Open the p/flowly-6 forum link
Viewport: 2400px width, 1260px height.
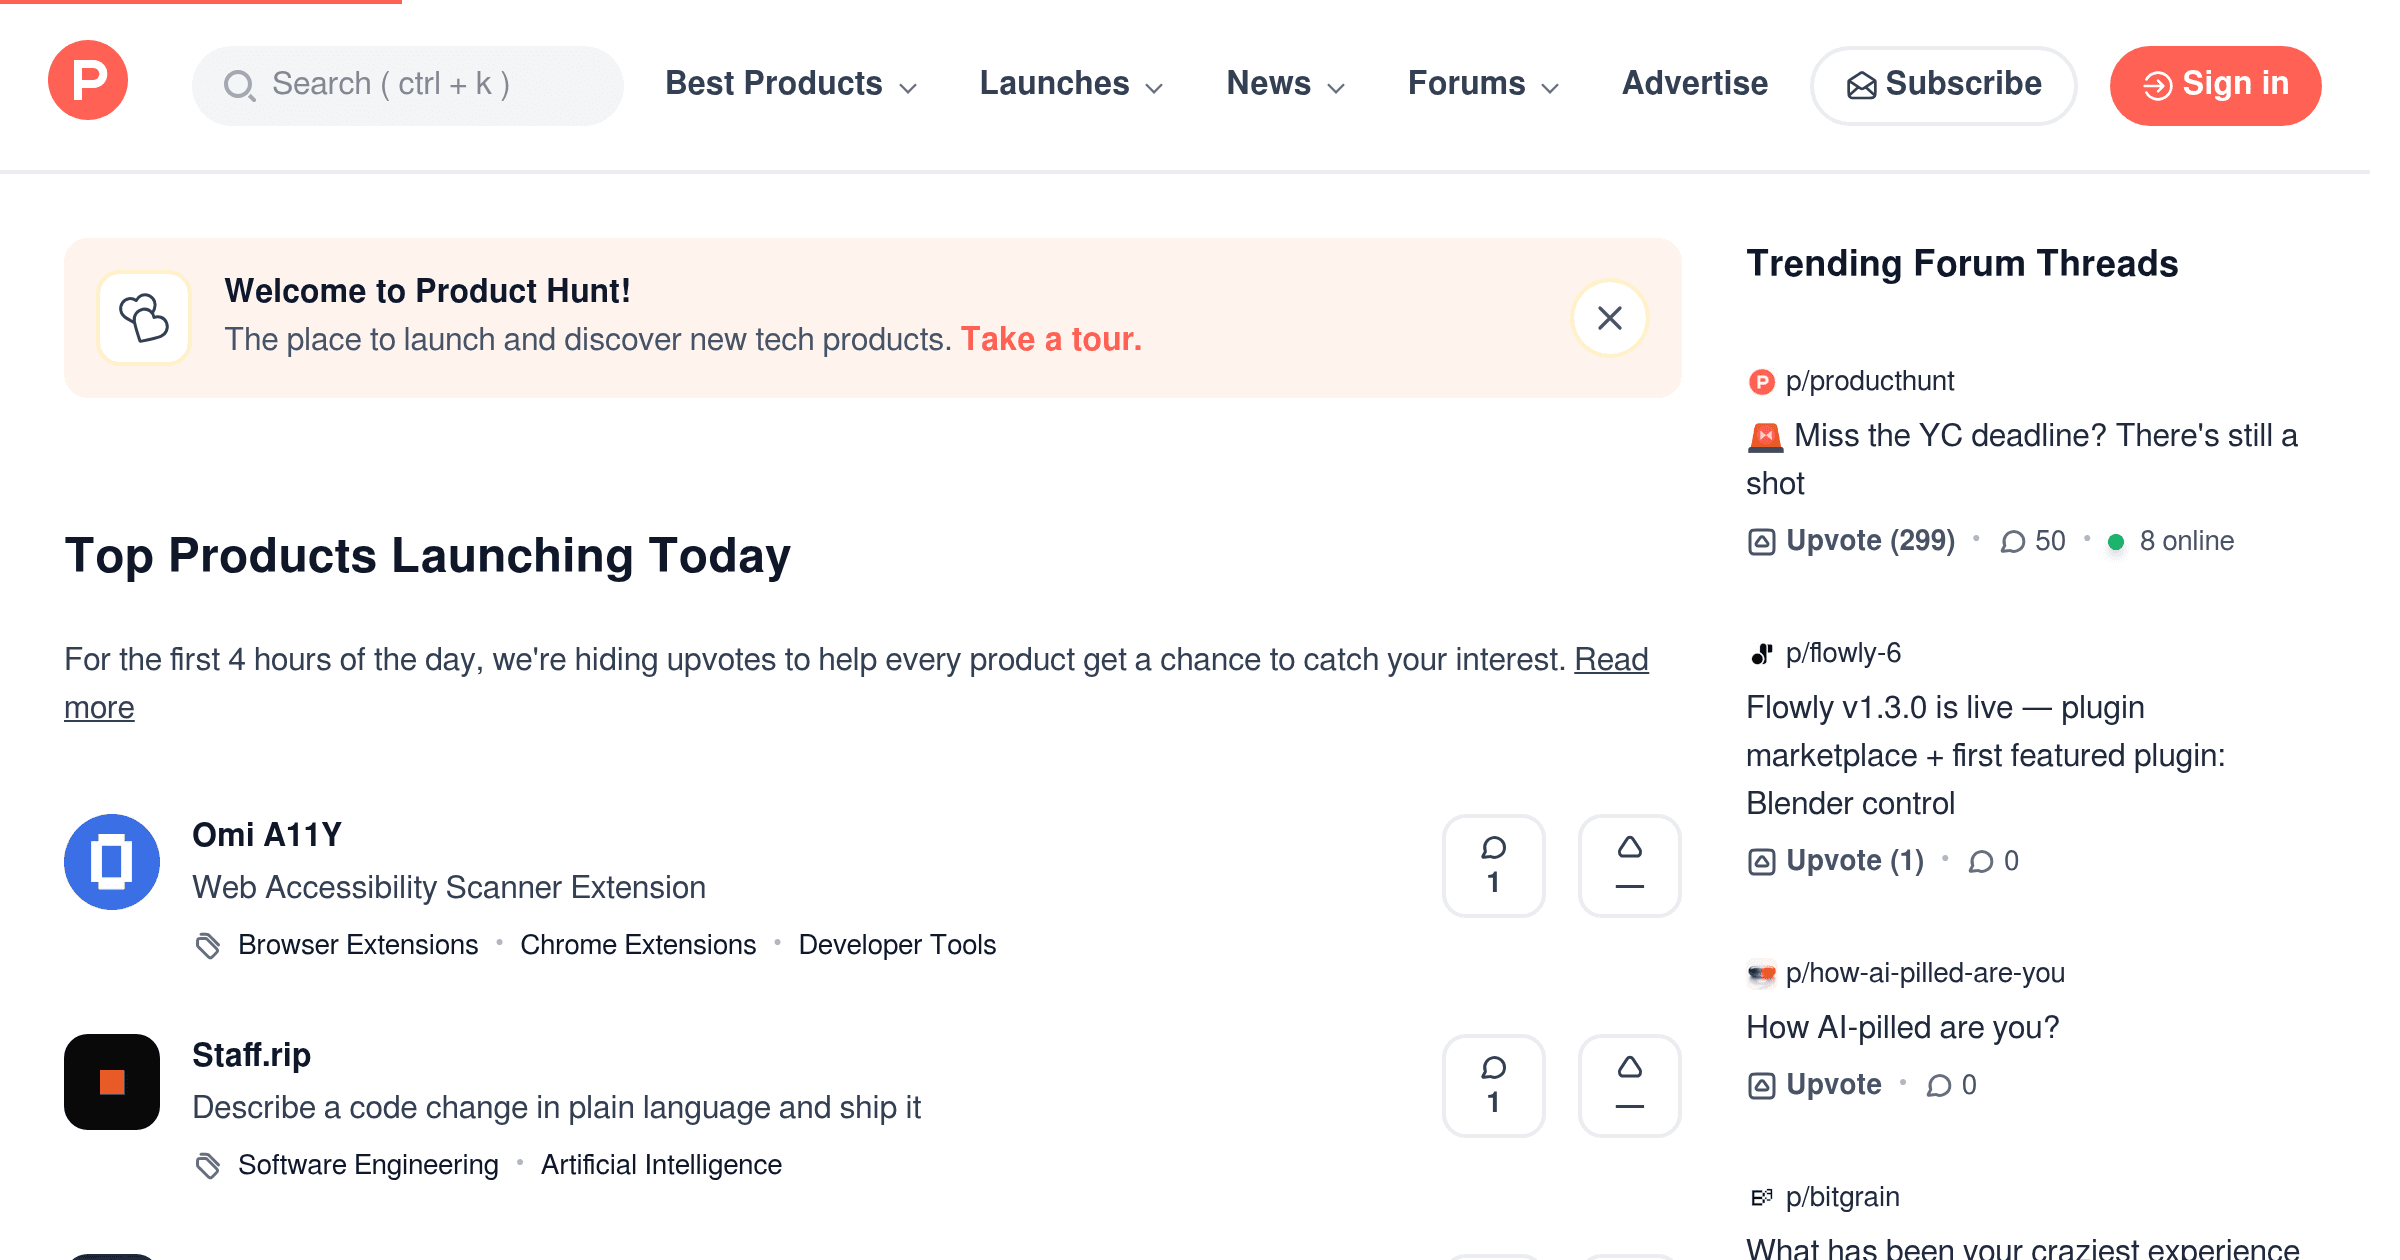[x=1843, y=654]
